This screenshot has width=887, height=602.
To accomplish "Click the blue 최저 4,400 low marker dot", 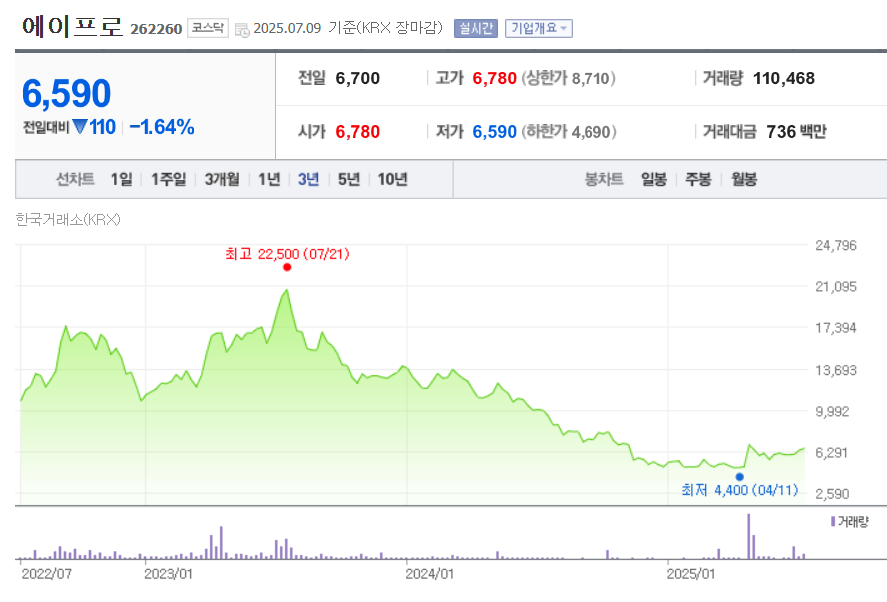I will [x=739, y=477].
